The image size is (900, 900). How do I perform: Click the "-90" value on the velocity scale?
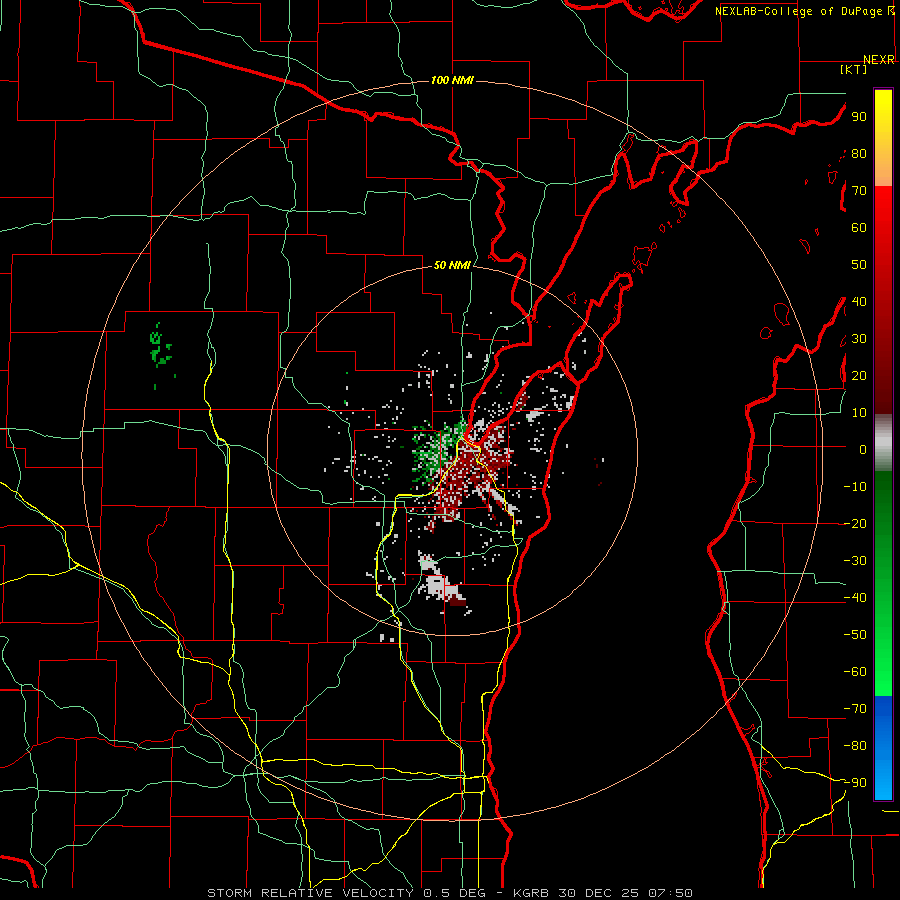(x=855, y=783)
